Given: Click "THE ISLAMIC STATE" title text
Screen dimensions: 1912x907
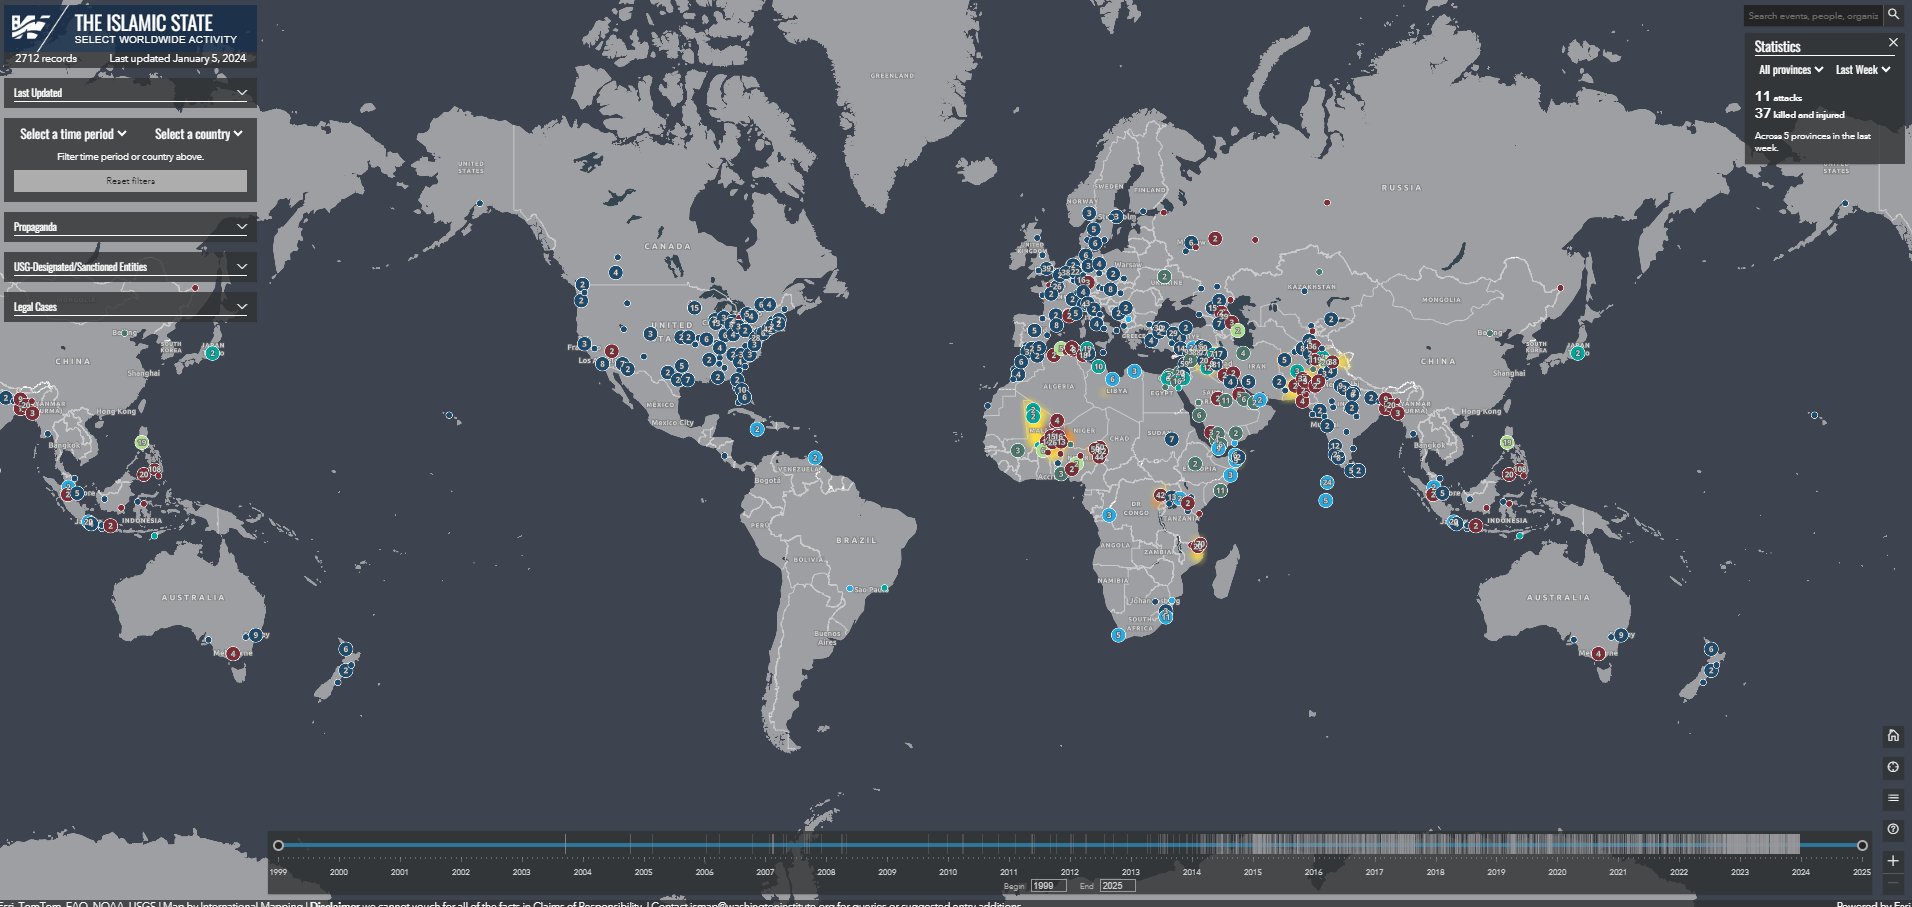Looking at the screenshot, I should [143, 22].
